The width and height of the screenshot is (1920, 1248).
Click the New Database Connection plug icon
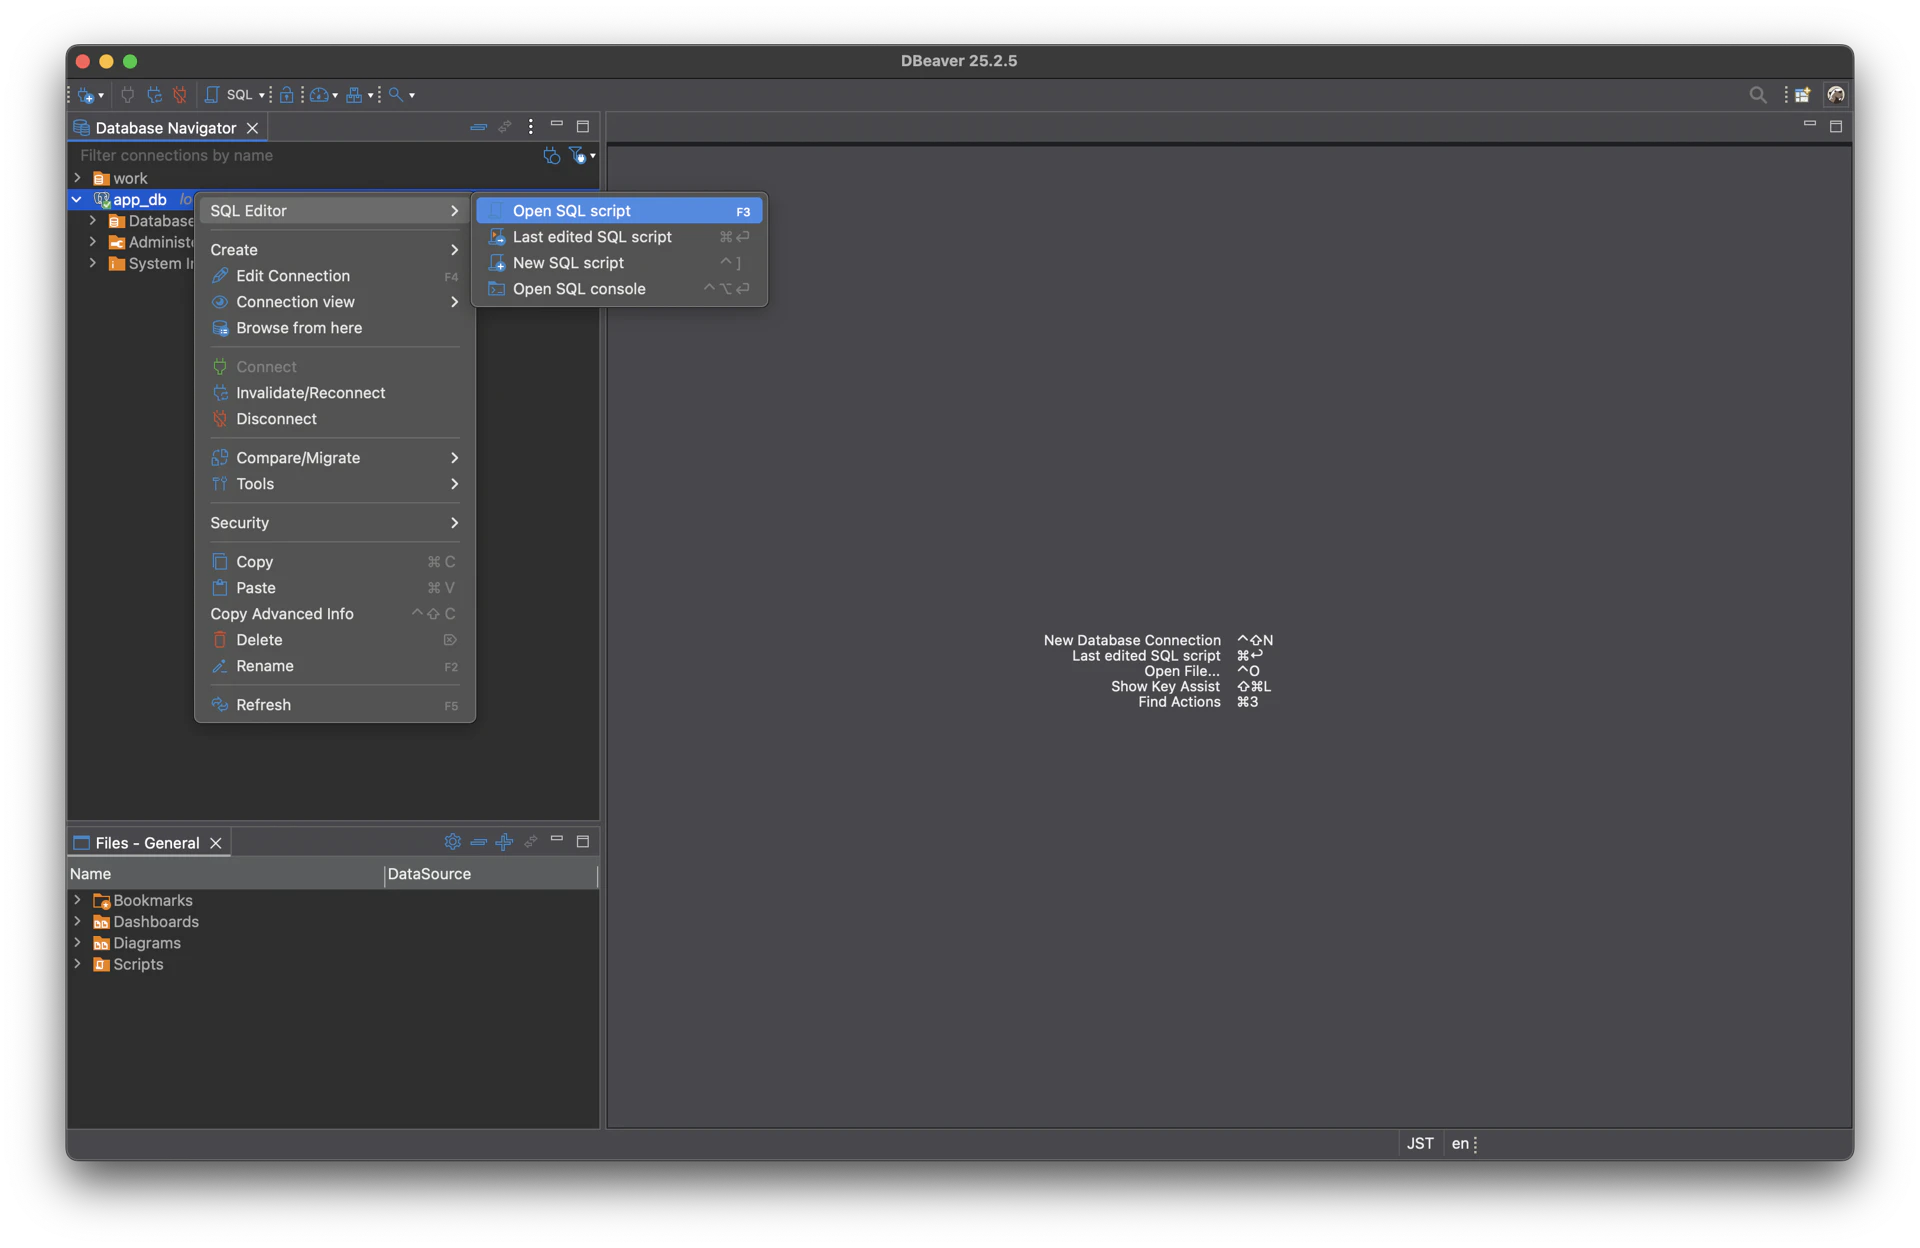pyautogui.click(x=86, y=95)
